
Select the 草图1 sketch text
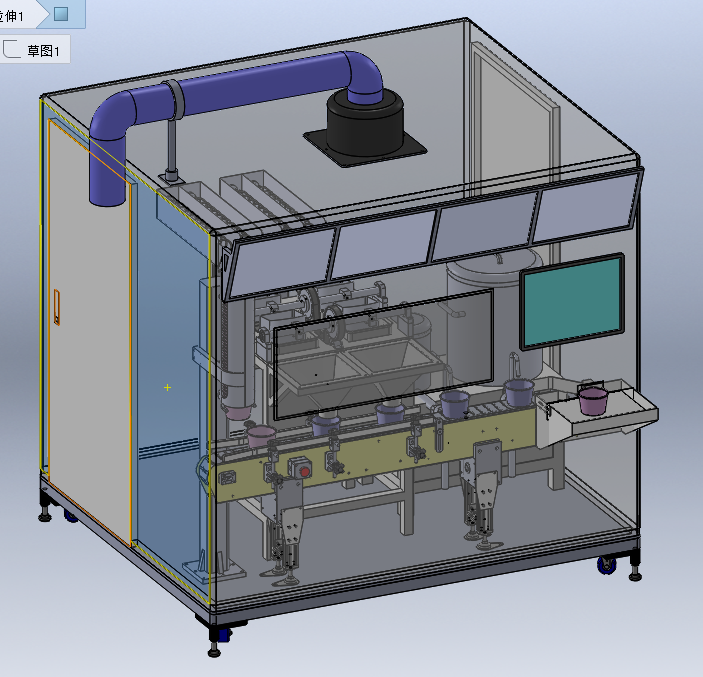pyautogui.click(x=43, y=51)
